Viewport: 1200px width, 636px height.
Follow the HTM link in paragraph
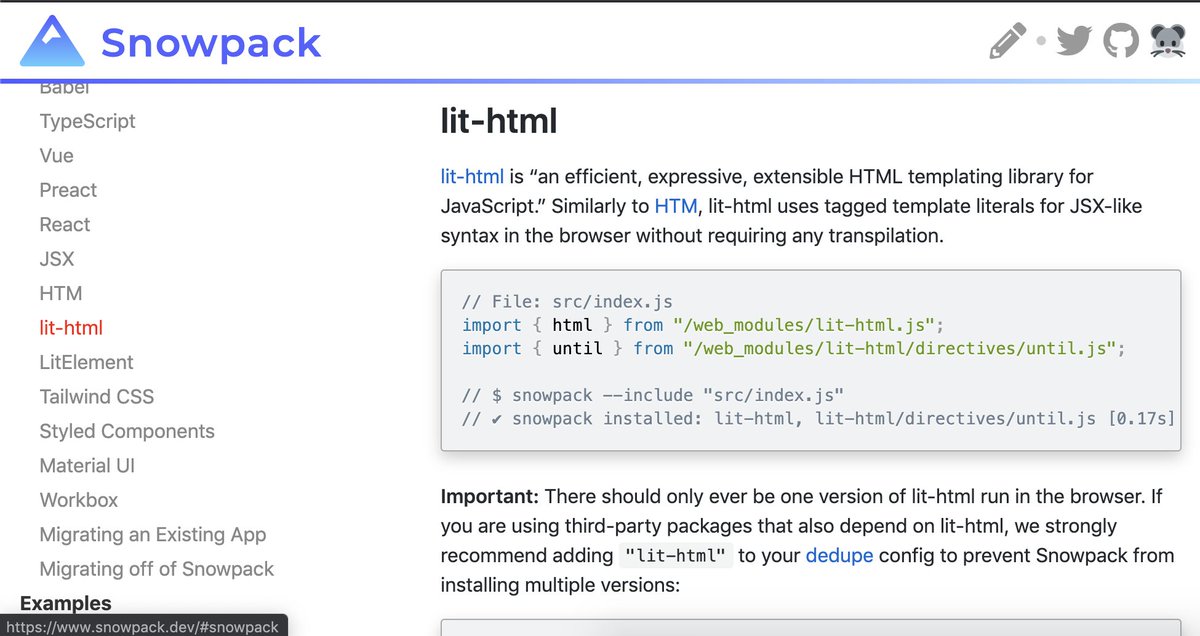pyautogui.click(x=676, y=207)
